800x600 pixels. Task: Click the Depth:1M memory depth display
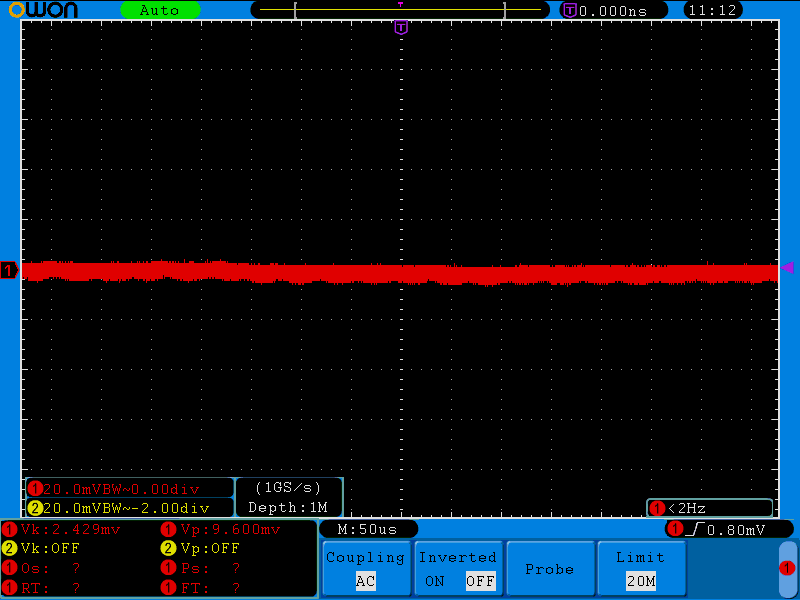[288, 507]
